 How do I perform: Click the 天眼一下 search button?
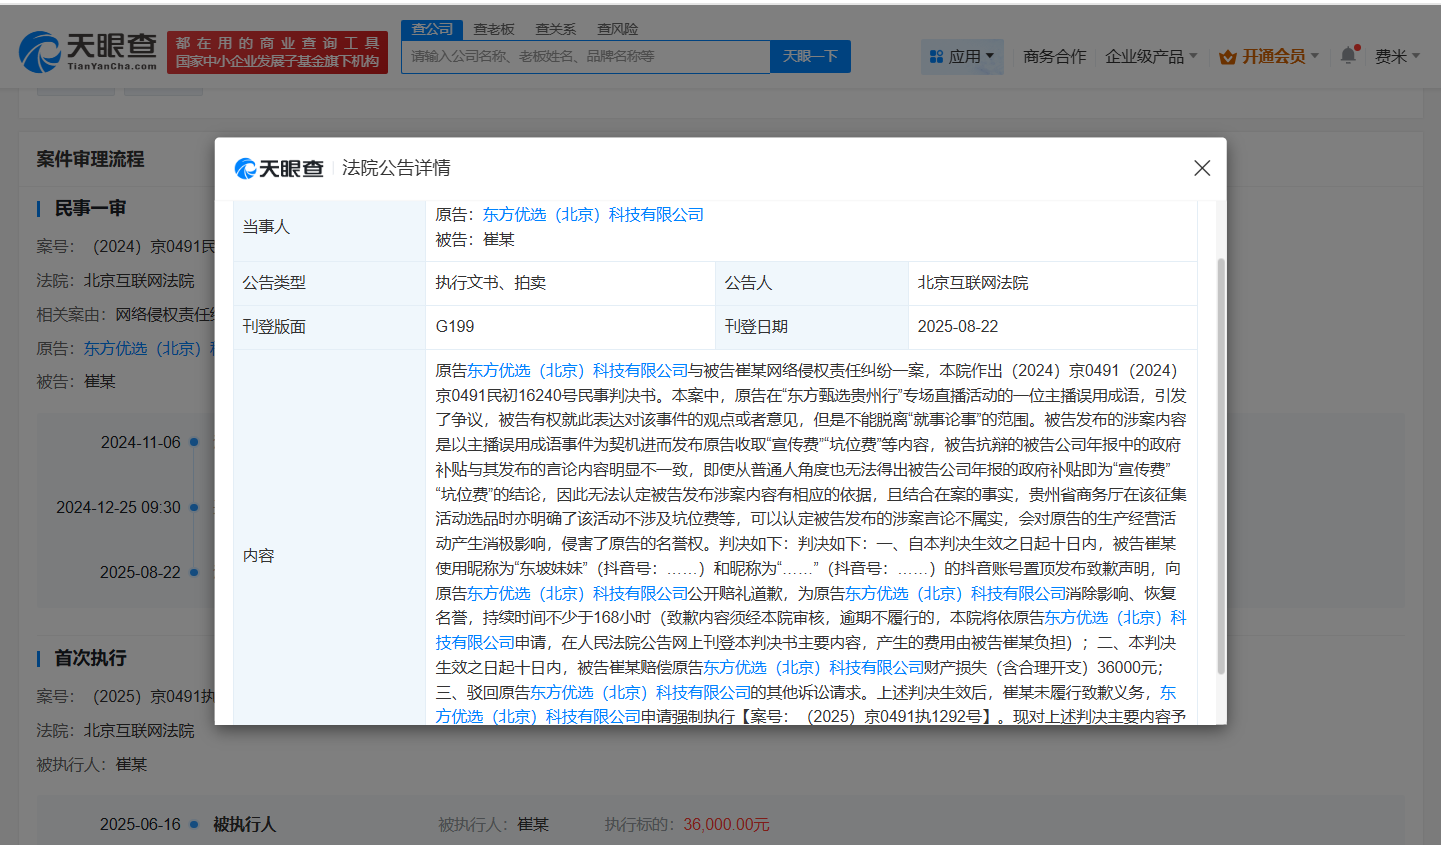click(810, 56)
